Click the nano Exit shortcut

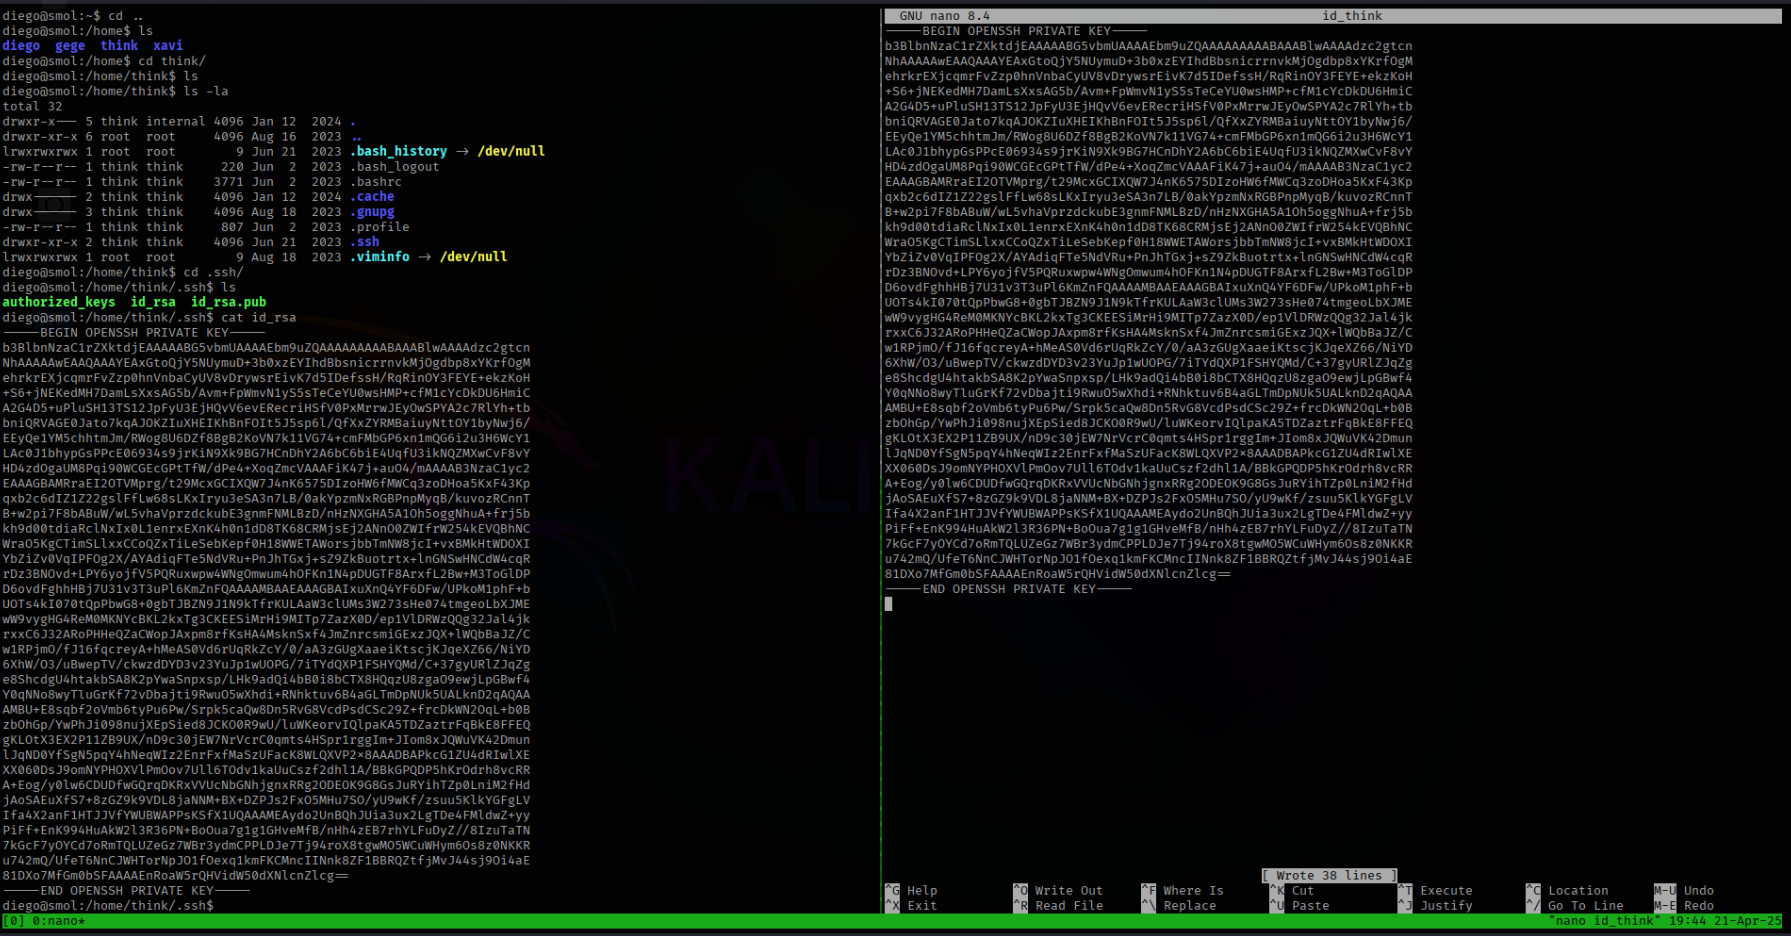click(911, 906)
